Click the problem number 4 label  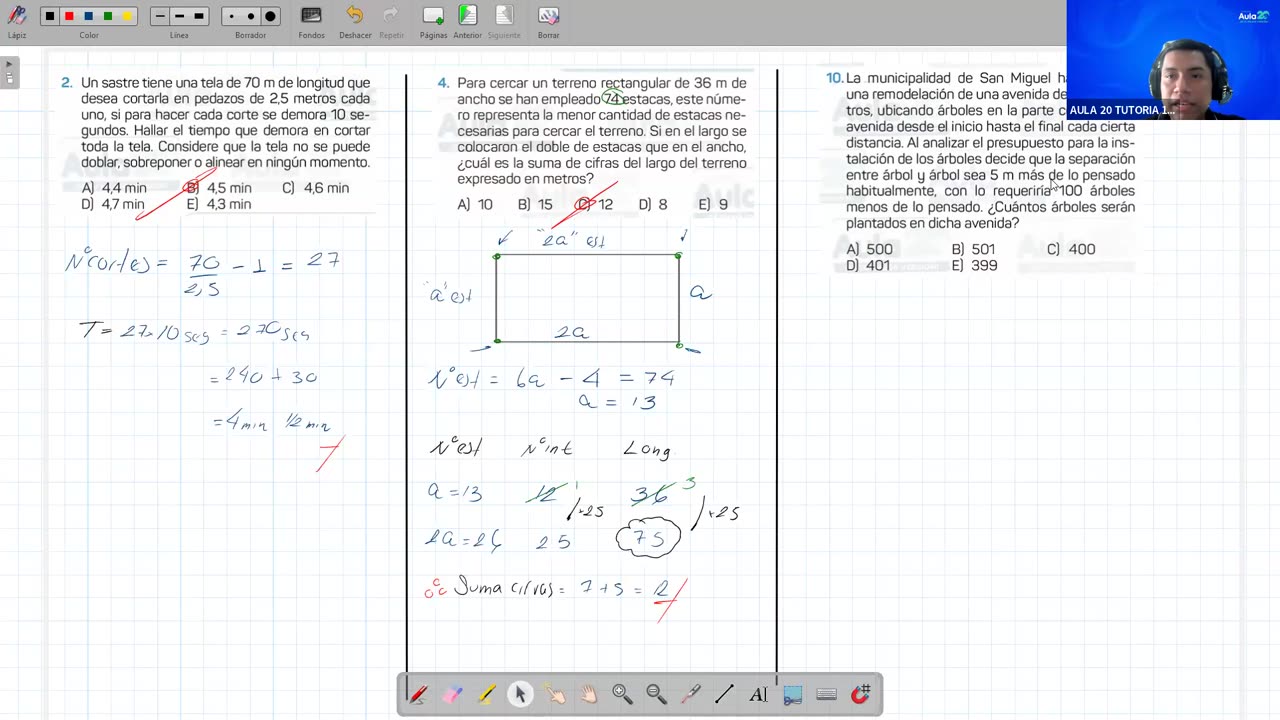click(x=443, y=83)
